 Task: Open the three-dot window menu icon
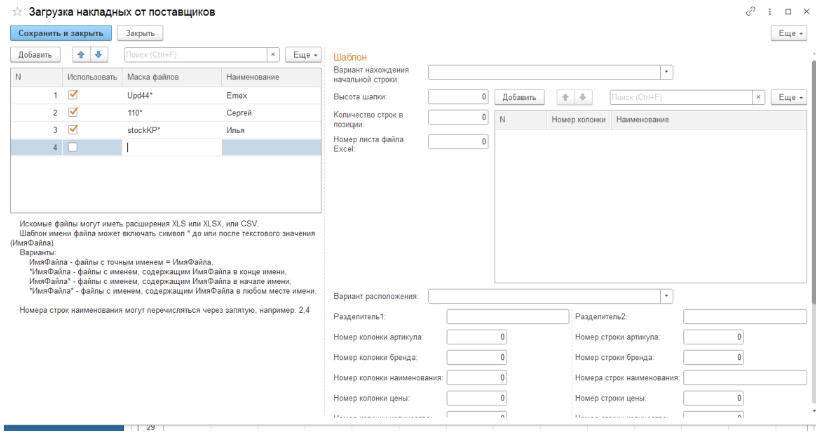[769, 11]
